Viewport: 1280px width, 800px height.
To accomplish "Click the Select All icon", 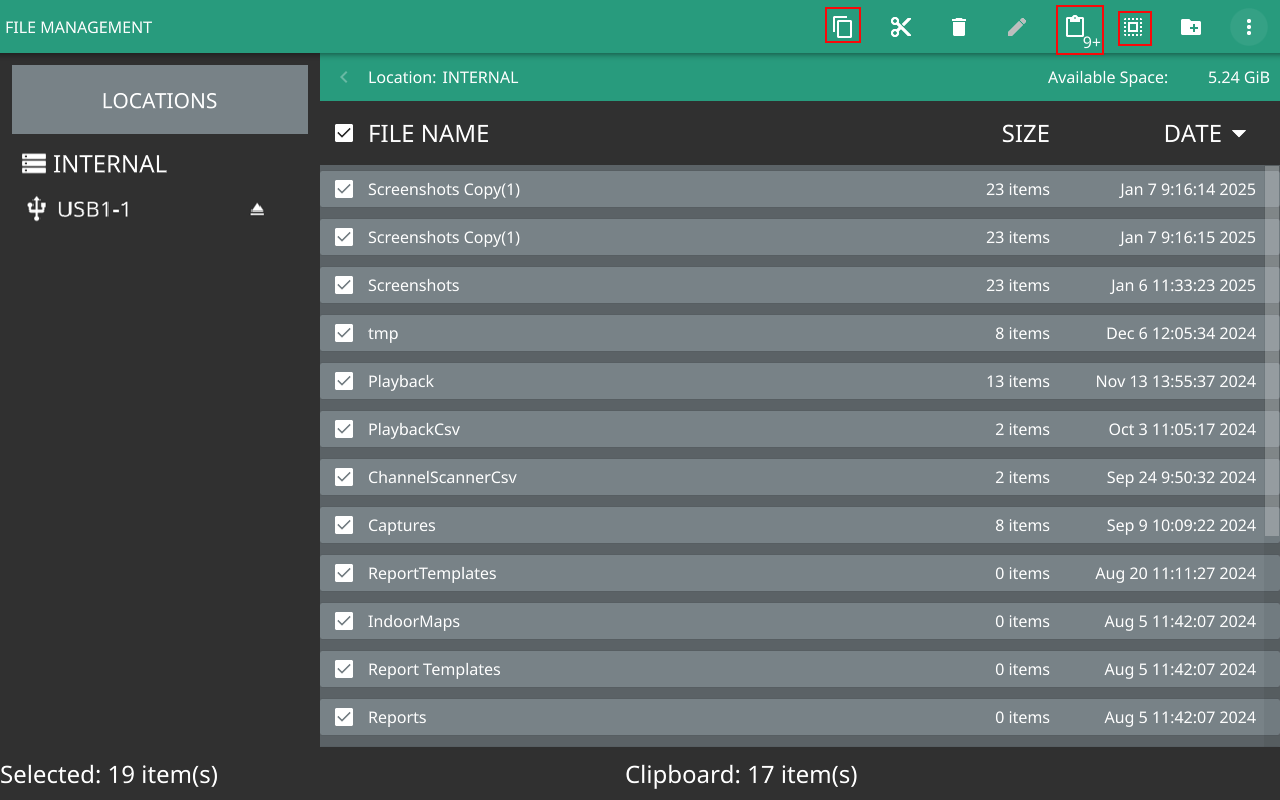I will point(1133,27).
